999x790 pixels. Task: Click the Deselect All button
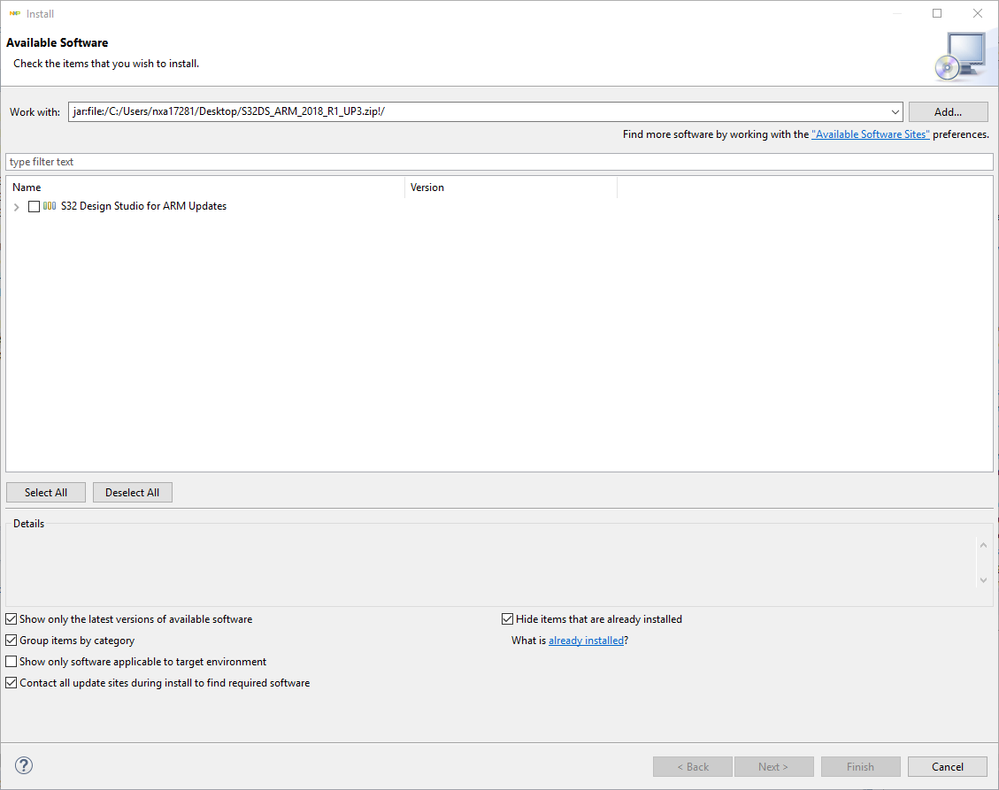pyautogui.click(x=133, y=492)
